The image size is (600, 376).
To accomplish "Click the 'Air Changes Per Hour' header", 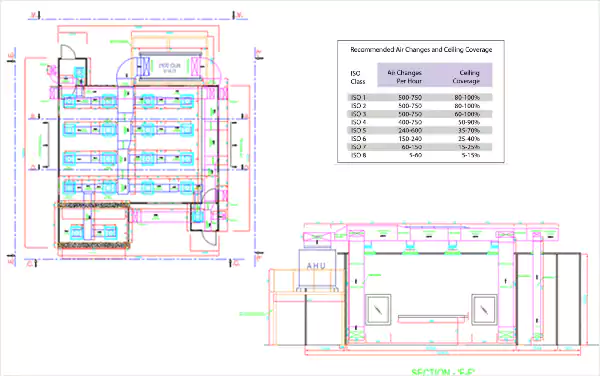I will 405,77.
